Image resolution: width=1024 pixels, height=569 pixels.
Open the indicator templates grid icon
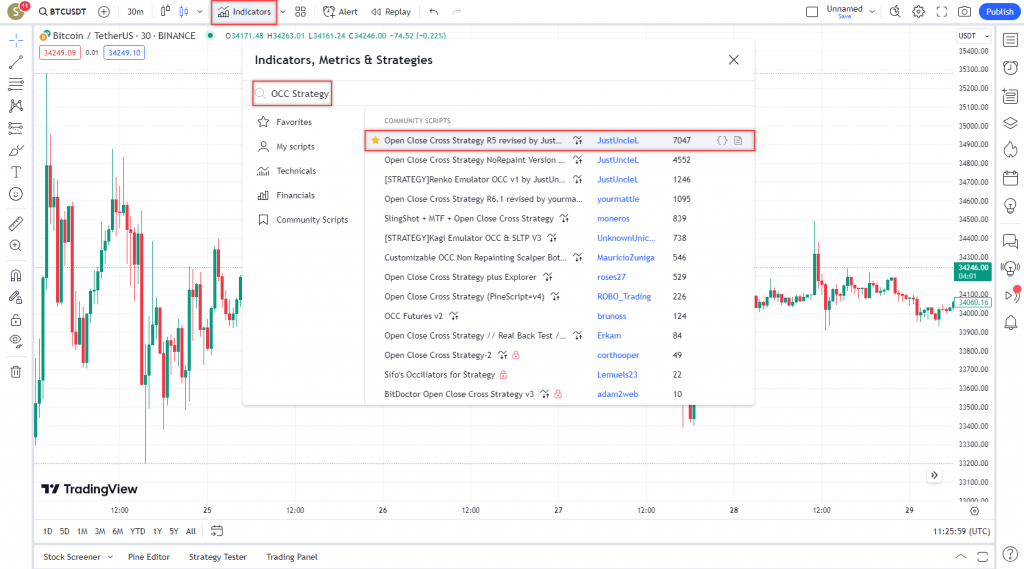click(x=300, y=12)
